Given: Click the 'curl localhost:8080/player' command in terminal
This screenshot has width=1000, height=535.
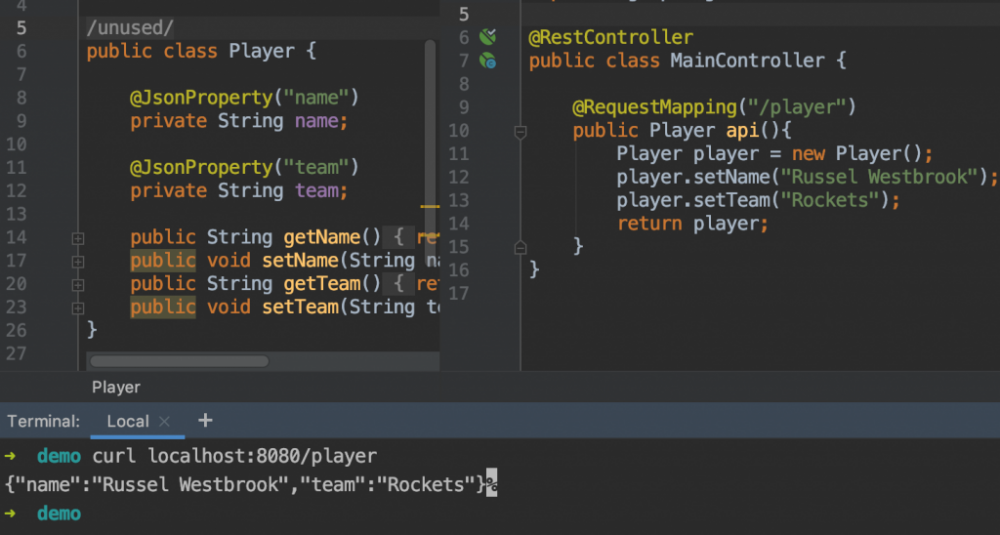Looking at the screenshot, I should coord(235,456).
